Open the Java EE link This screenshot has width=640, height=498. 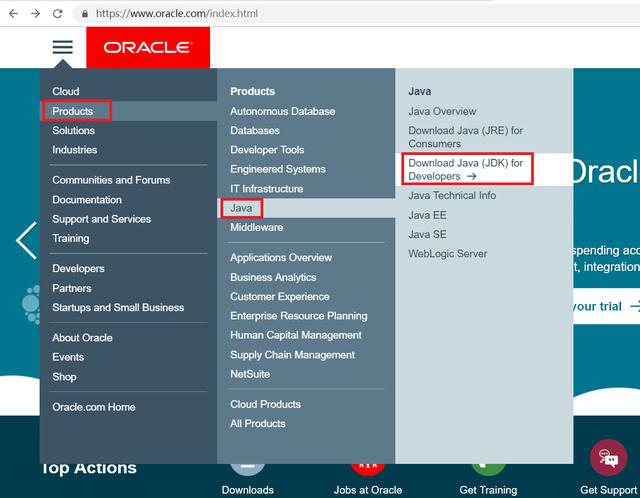click(x=427, y=215)
